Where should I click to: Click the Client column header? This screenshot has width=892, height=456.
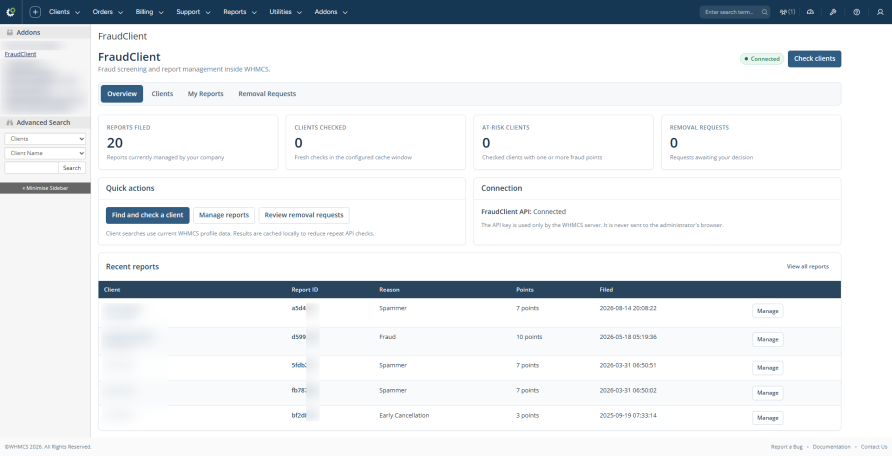[112, 289]
